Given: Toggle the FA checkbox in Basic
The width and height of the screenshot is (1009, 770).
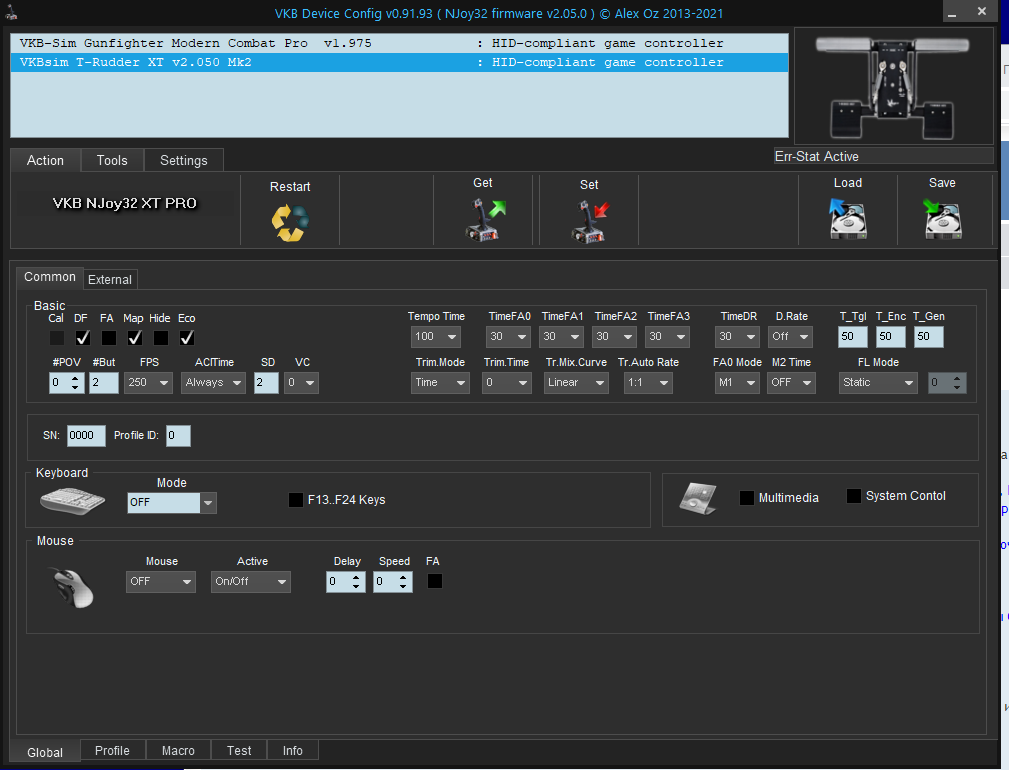Looking at the screenshot, I should [x=109, y=338].
